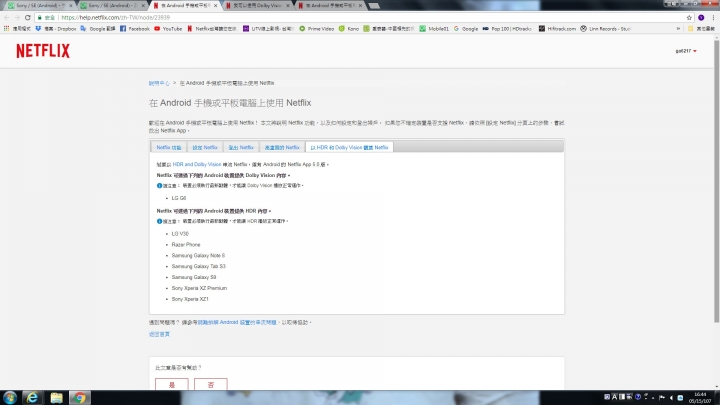
Task: Select the 適當質的 Netflix tab
Action: (x=282, y=147)
